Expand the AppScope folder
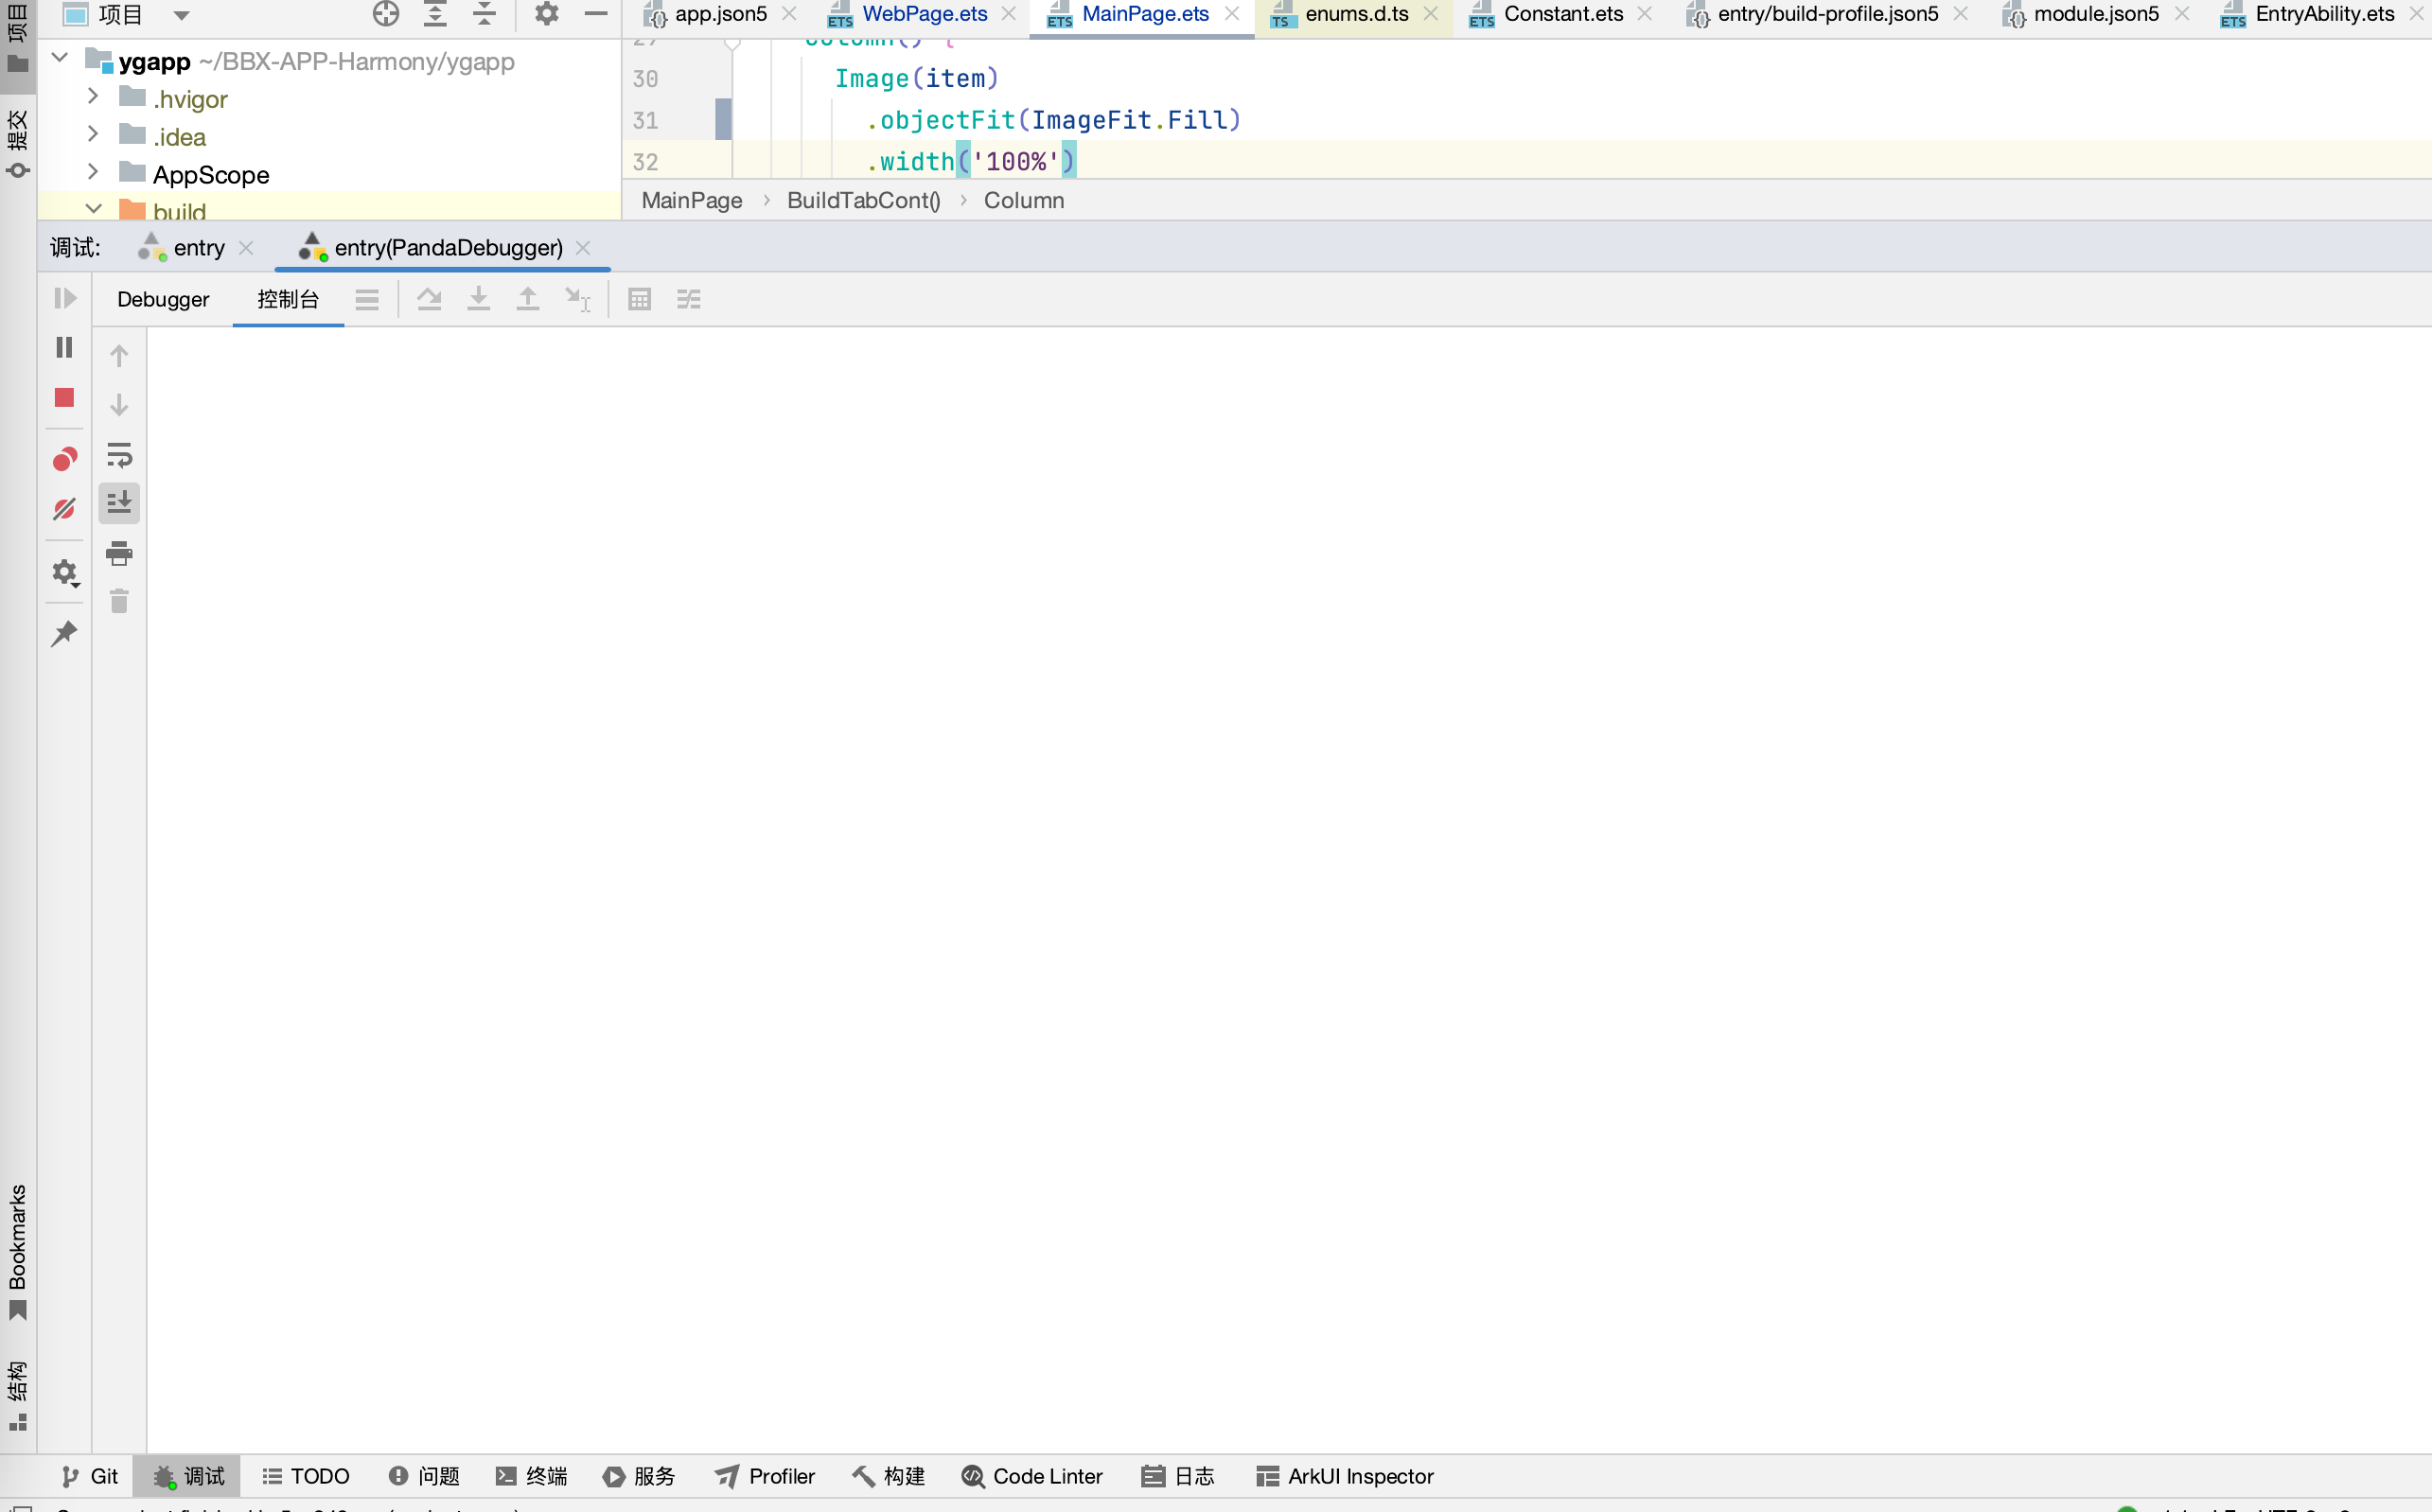 (93, 172)
